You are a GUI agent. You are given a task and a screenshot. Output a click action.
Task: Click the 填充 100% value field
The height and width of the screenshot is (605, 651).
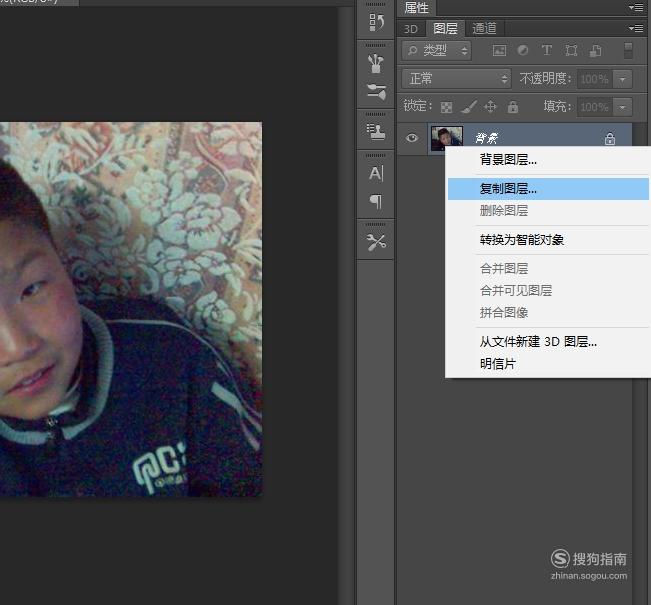[x=595, y=107]
